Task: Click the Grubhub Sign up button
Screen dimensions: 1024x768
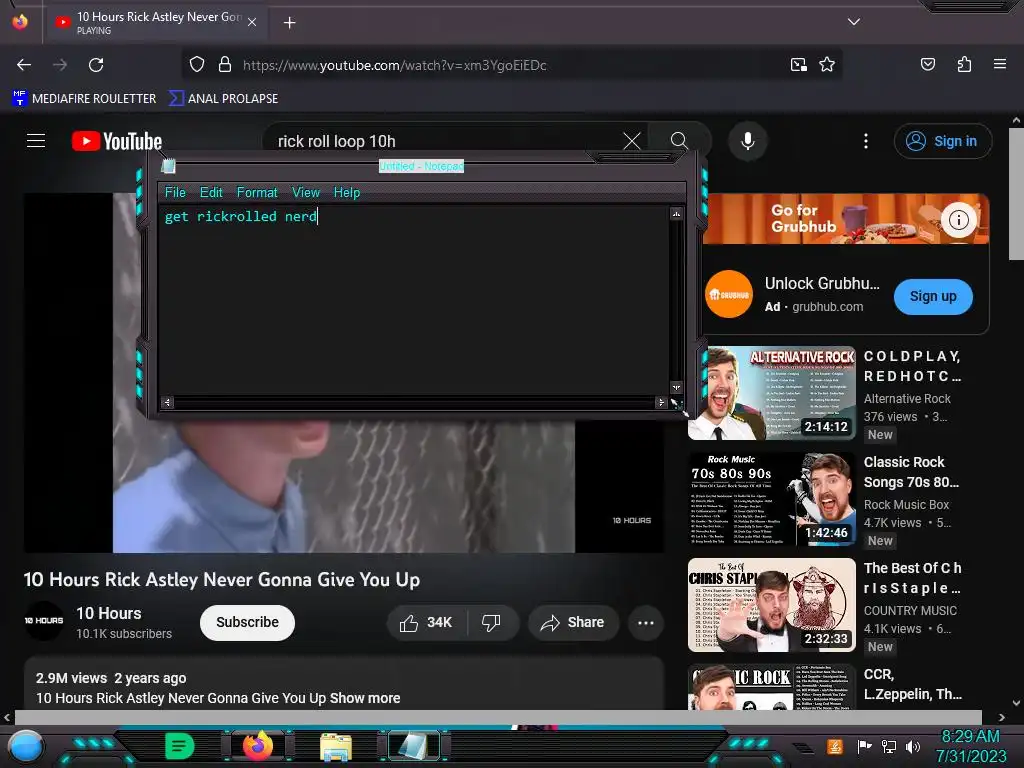Action: (933, 296)
